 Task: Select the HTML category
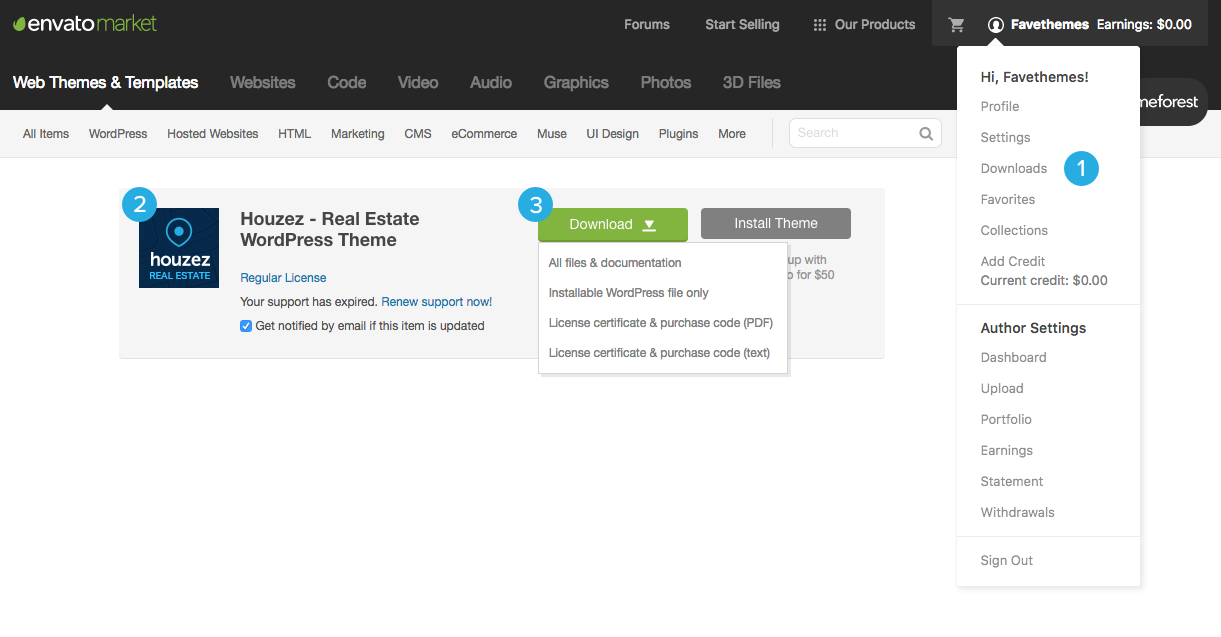point(295,134)
